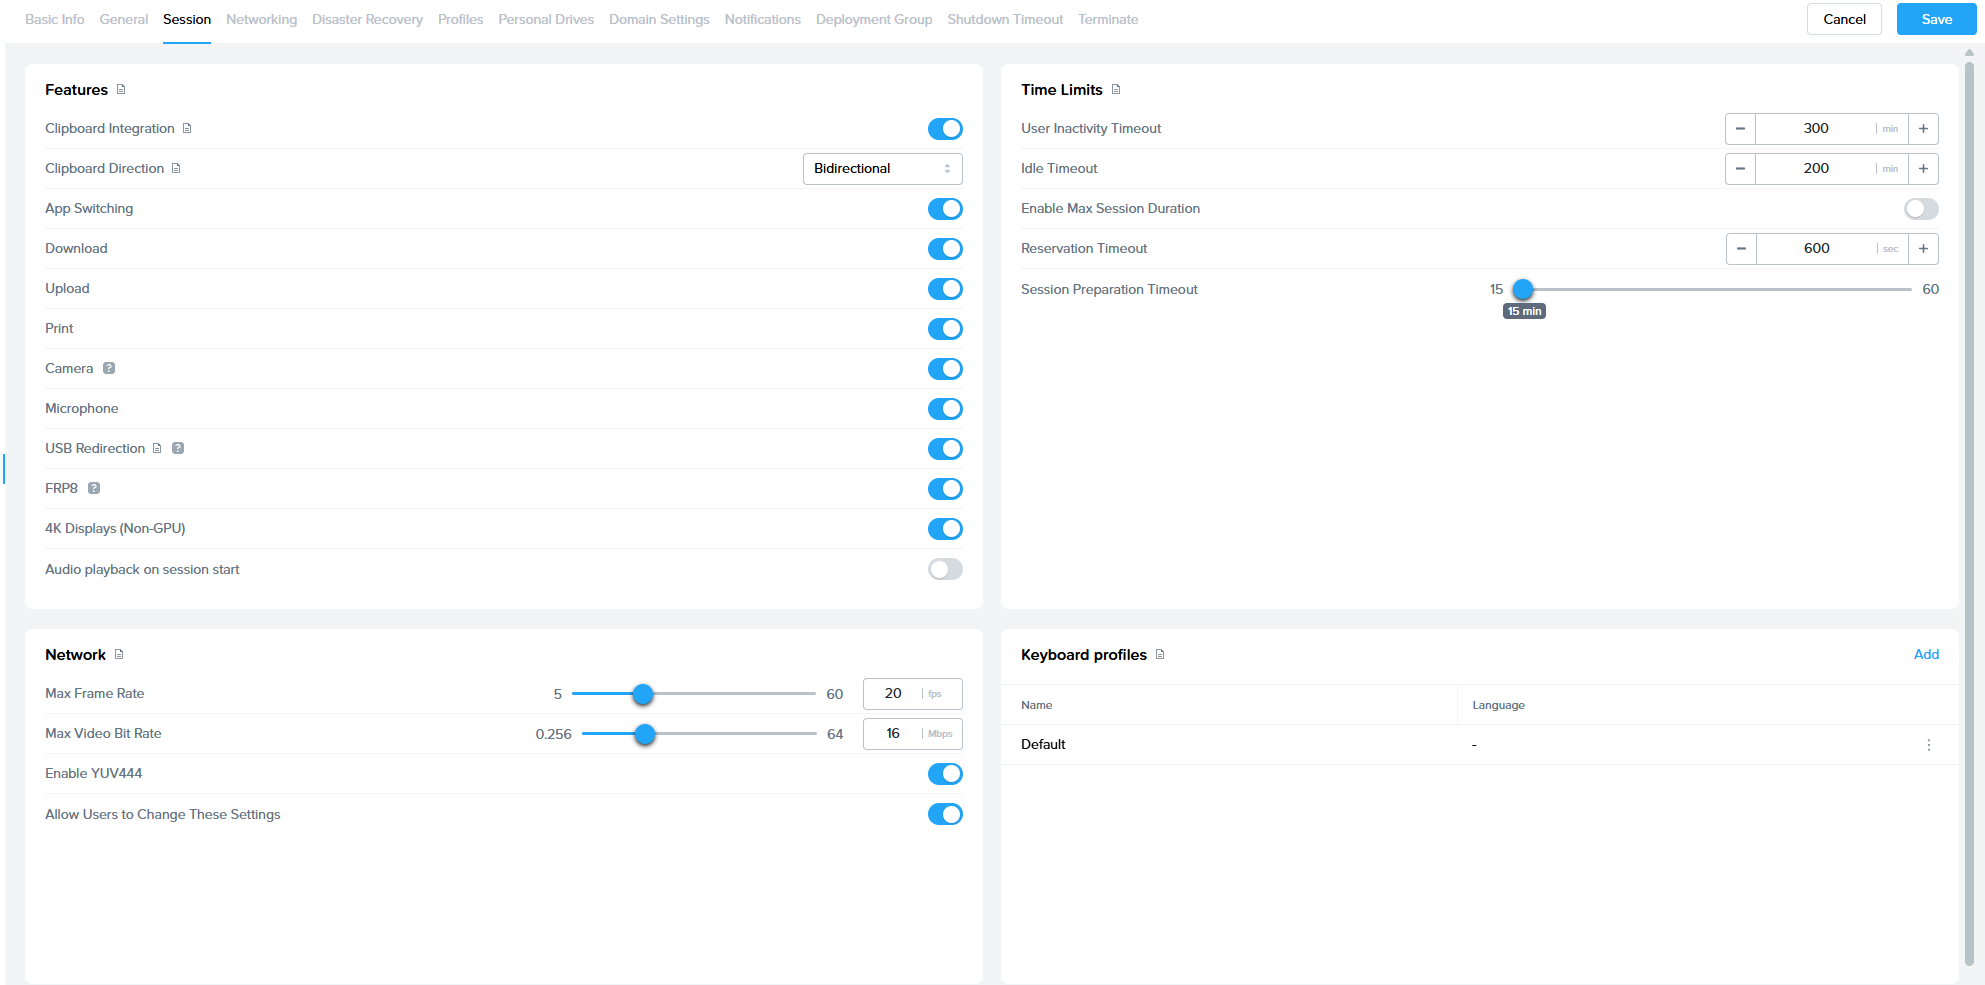Click the Clipboard Integration doc icon

[x=187, y=129]
